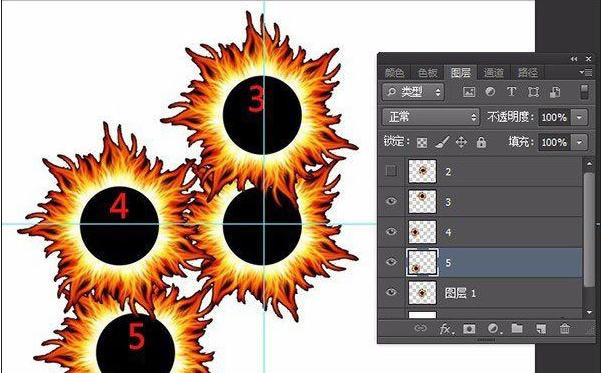Show hidden layer 2 visibility box

(x=391, y=171)
